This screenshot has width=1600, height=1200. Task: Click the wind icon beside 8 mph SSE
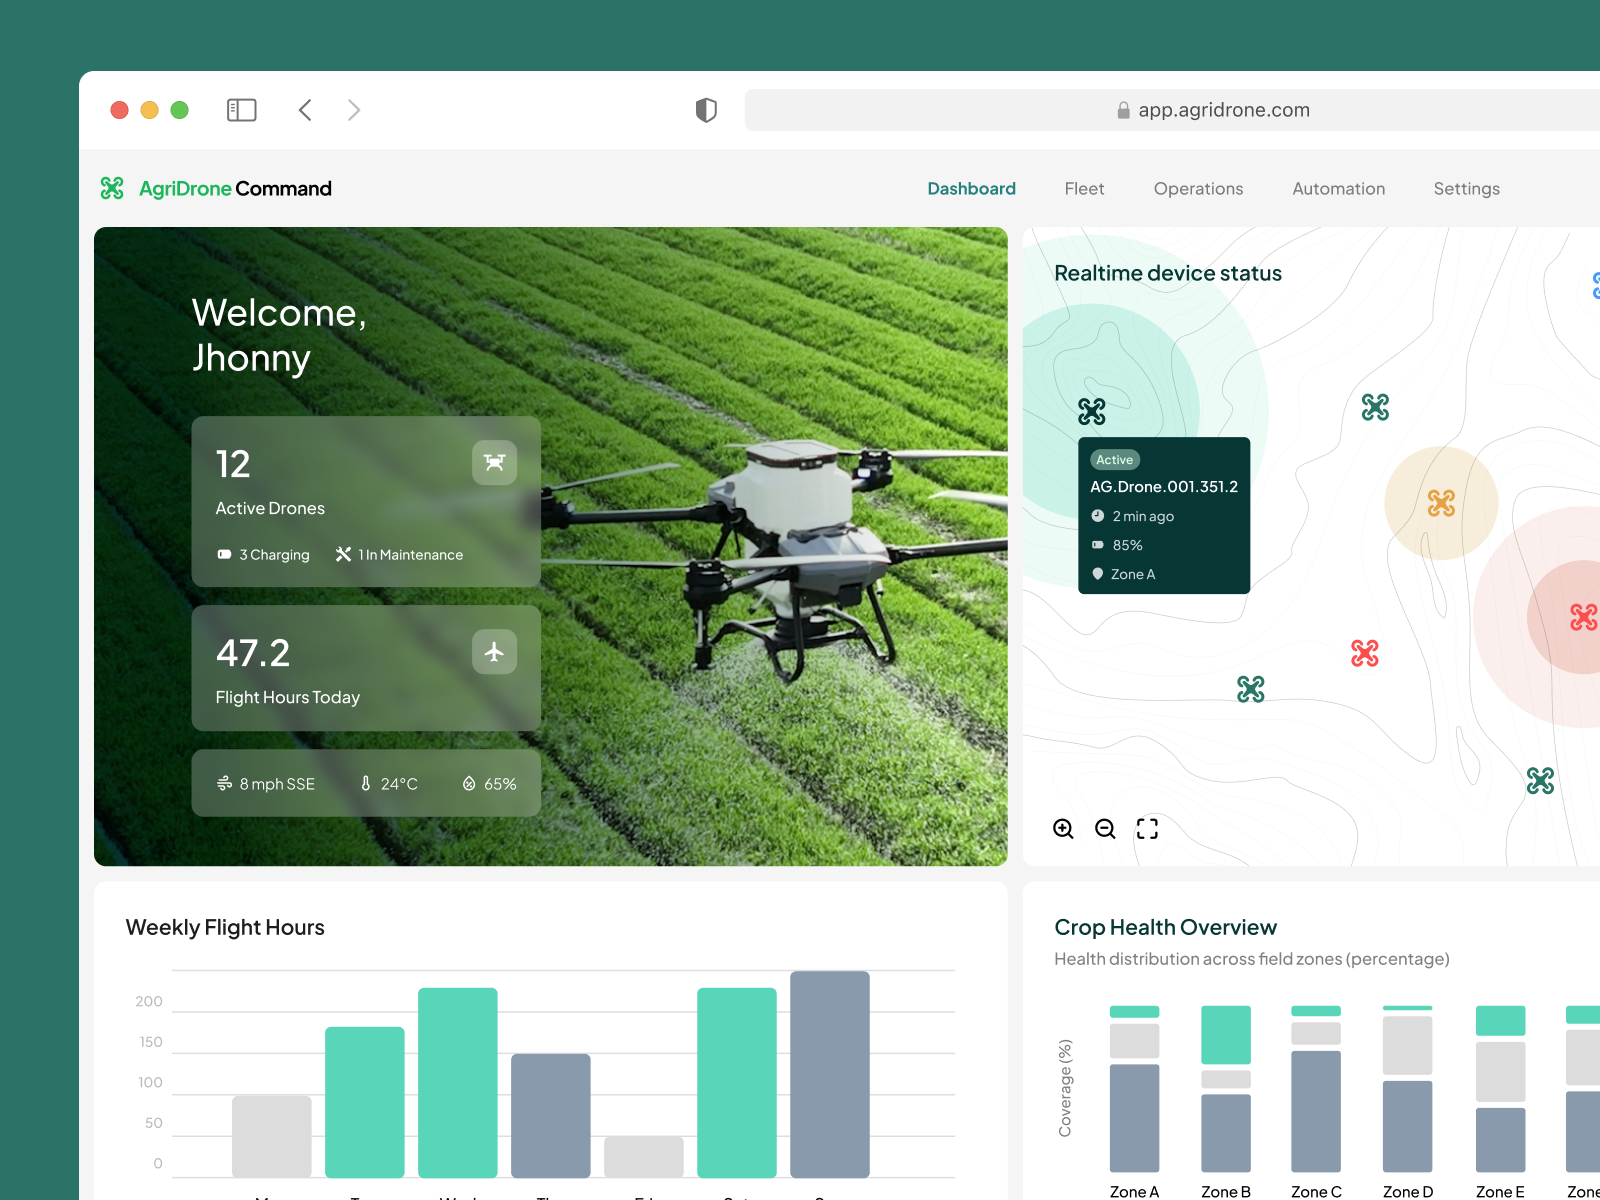pyautogui.click(x=225, y=783)
